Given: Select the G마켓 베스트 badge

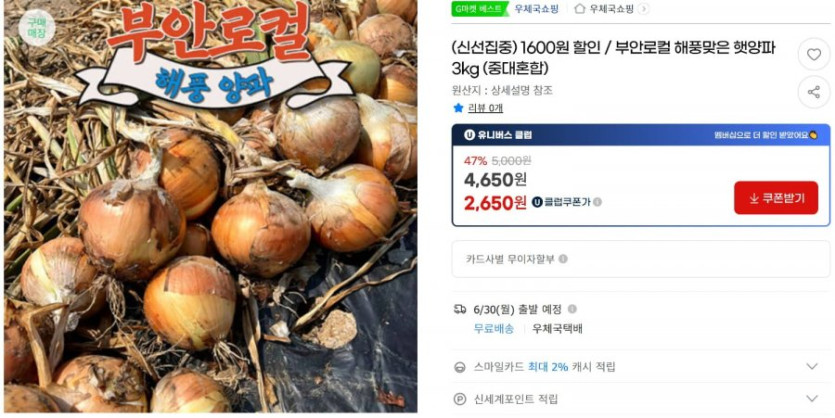Looking at the screenshot, I should click(478, 9).
